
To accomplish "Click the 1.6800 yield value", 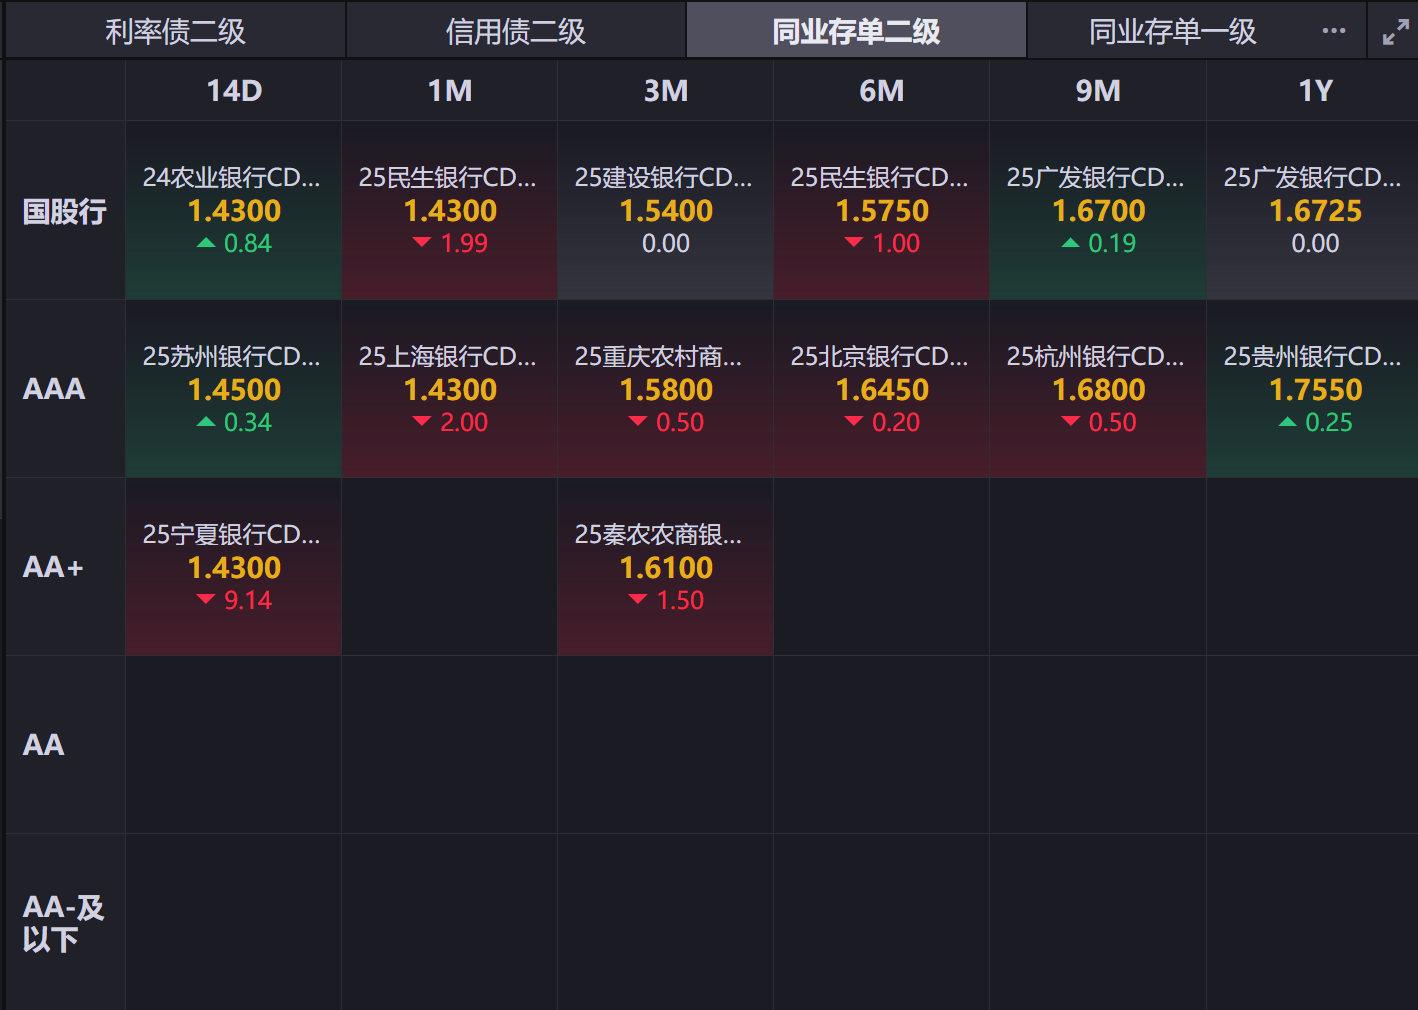I will pyautogui.click(x=1098, y=390).
